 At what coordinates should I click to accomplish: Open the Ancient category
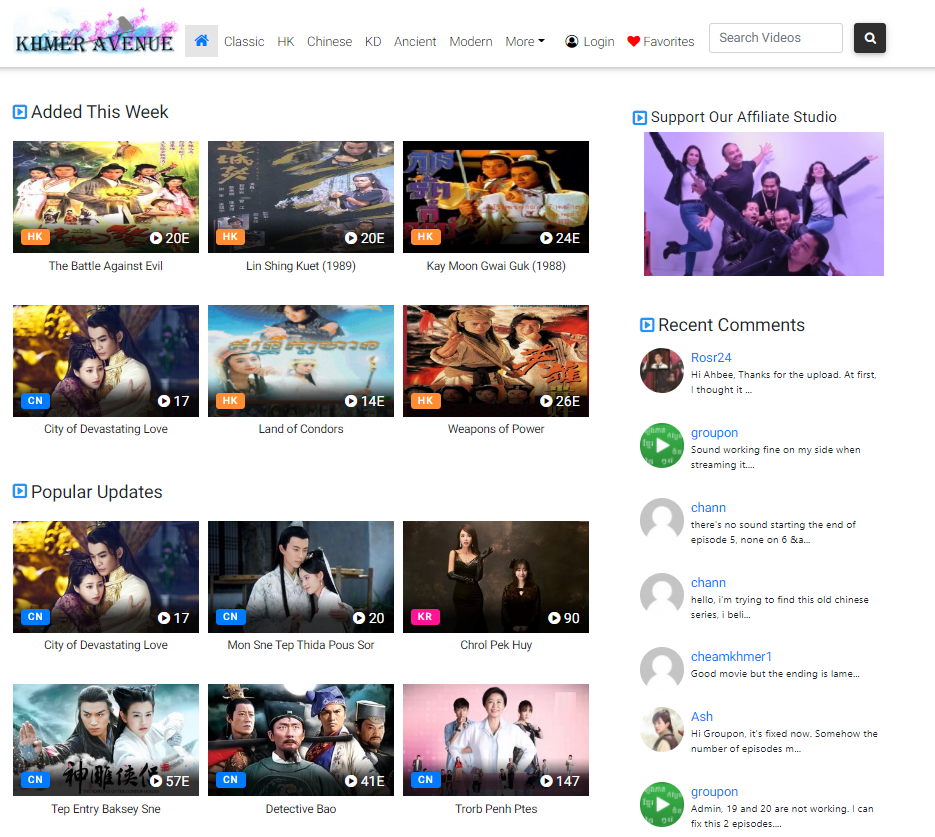(415, 41)
